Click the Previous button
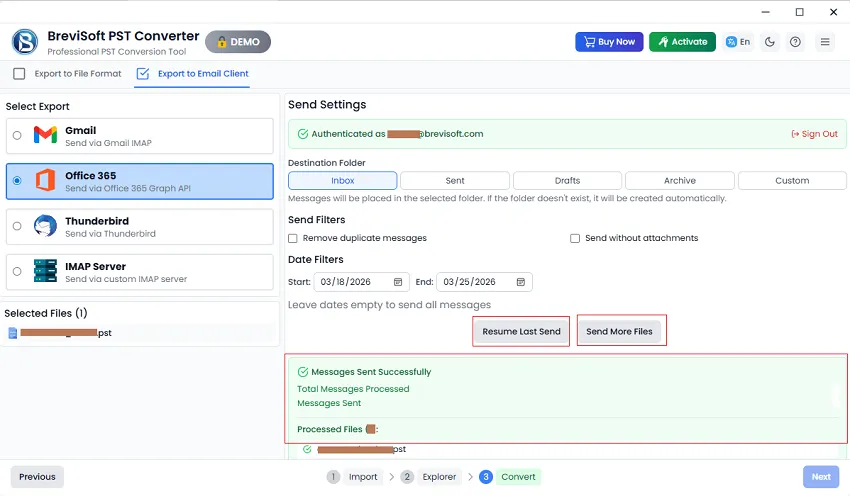 pos(37,477)
